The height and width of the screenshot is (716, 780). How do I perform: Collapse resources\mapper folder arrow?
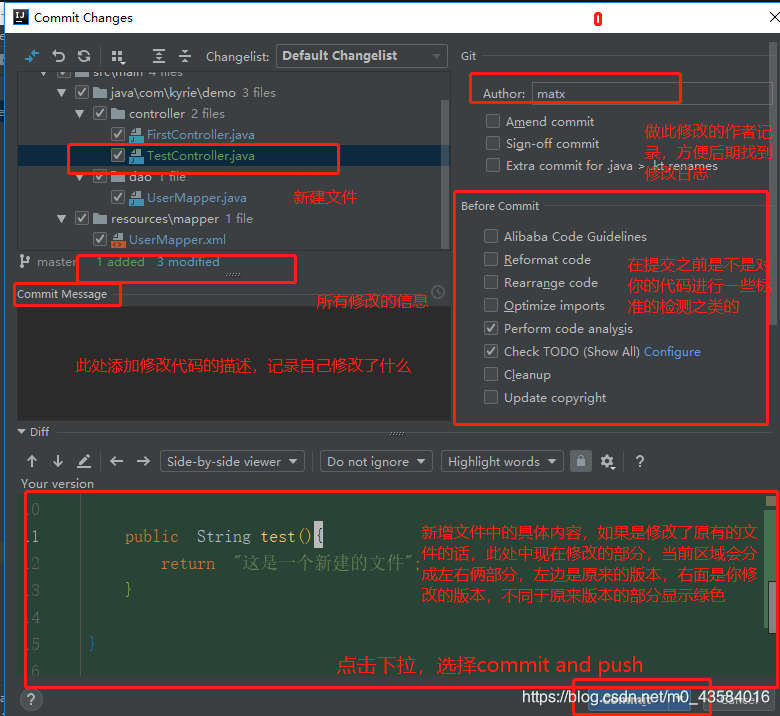(62, 218)
